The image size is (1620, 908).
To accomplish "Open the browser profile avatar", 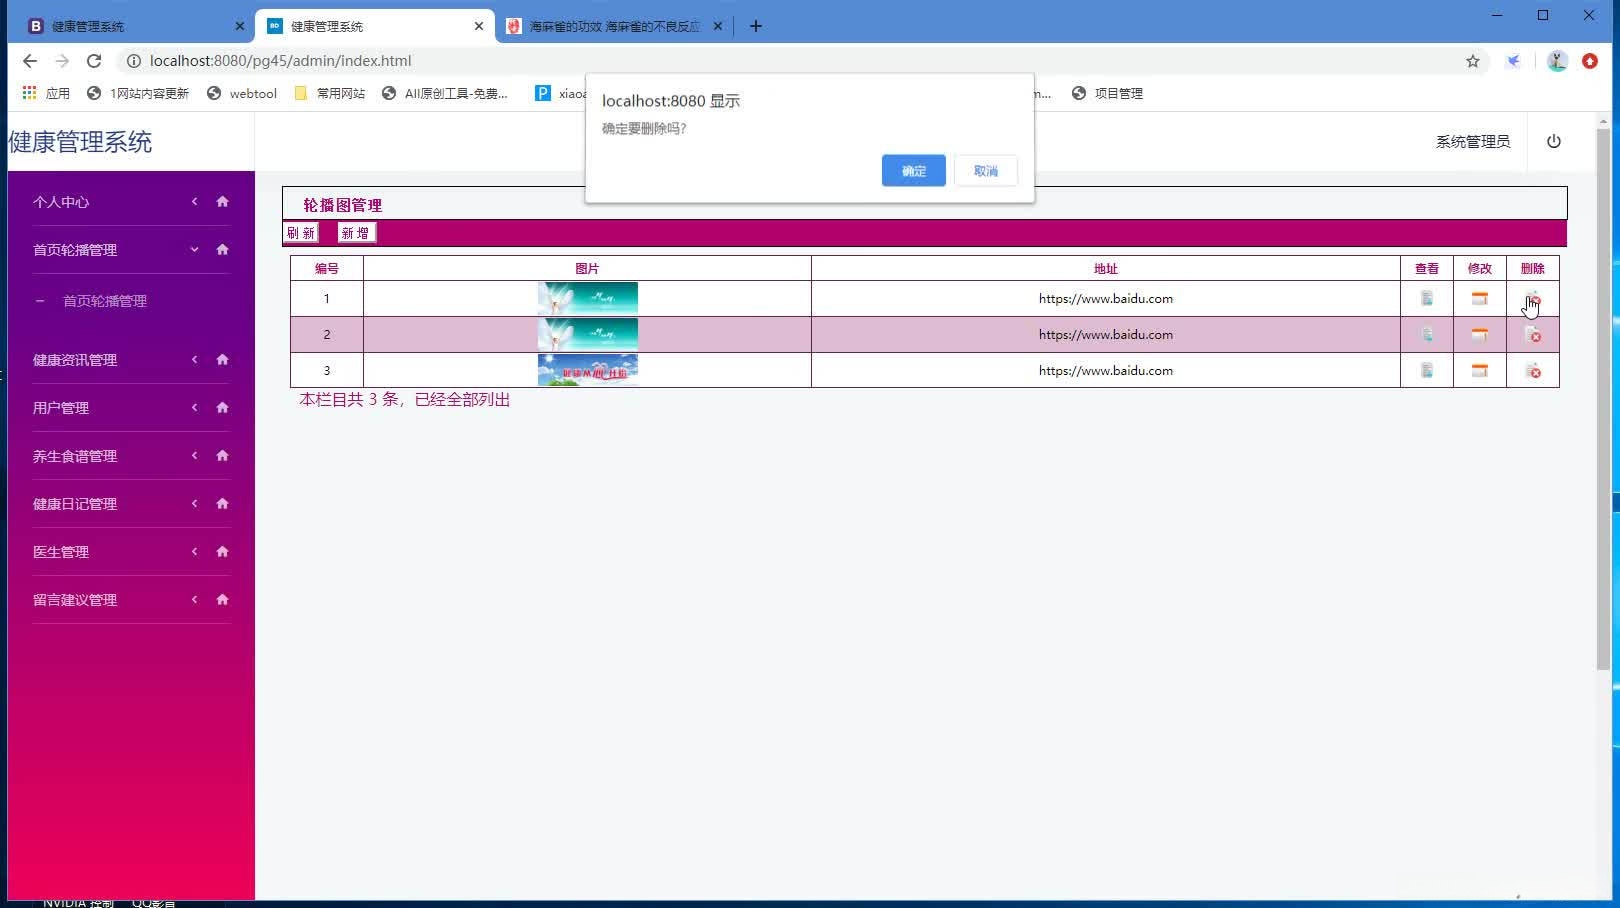I will coord(1557,61).
